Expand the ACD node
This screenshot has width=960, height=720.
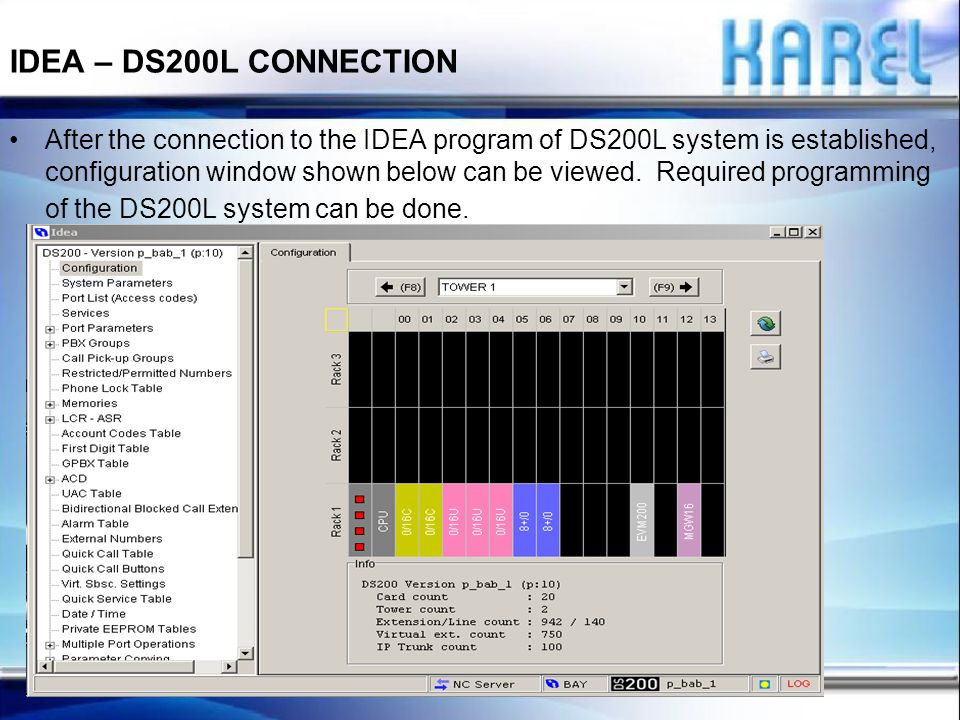pos(50,480)
